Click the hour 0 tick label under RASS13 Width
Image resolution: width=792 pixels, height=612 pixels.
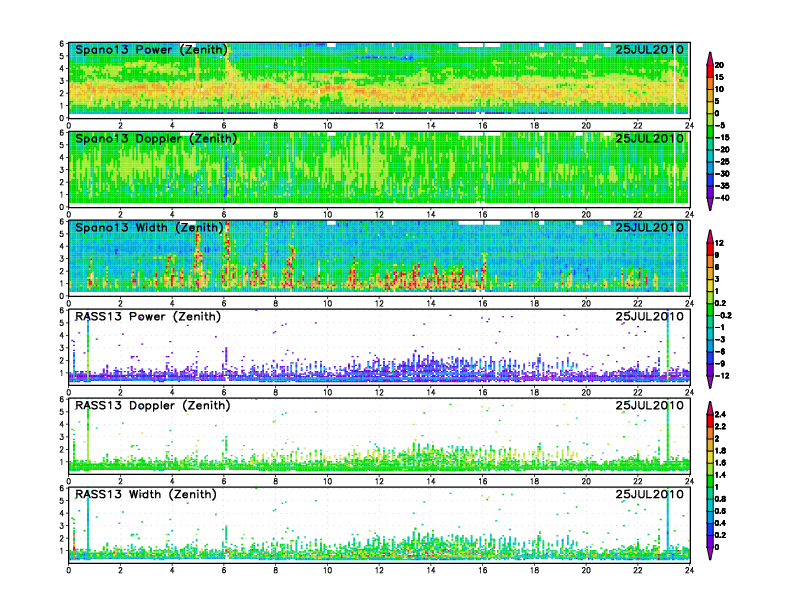click(x=69, y=570)
